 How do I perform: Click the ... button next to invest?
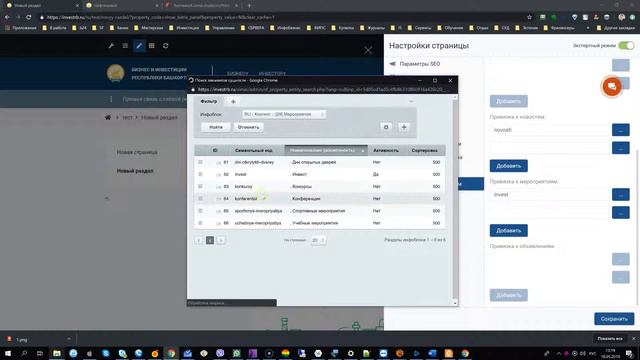coord(620,195)
